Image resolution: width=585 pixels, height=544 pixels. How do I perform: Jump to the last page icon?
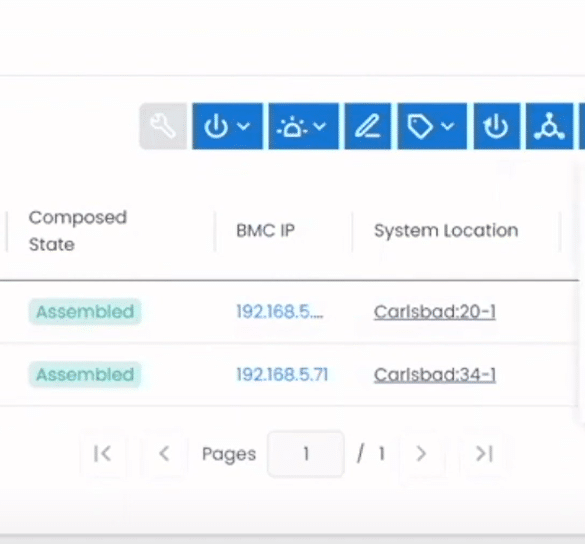[x=484, y=454]
